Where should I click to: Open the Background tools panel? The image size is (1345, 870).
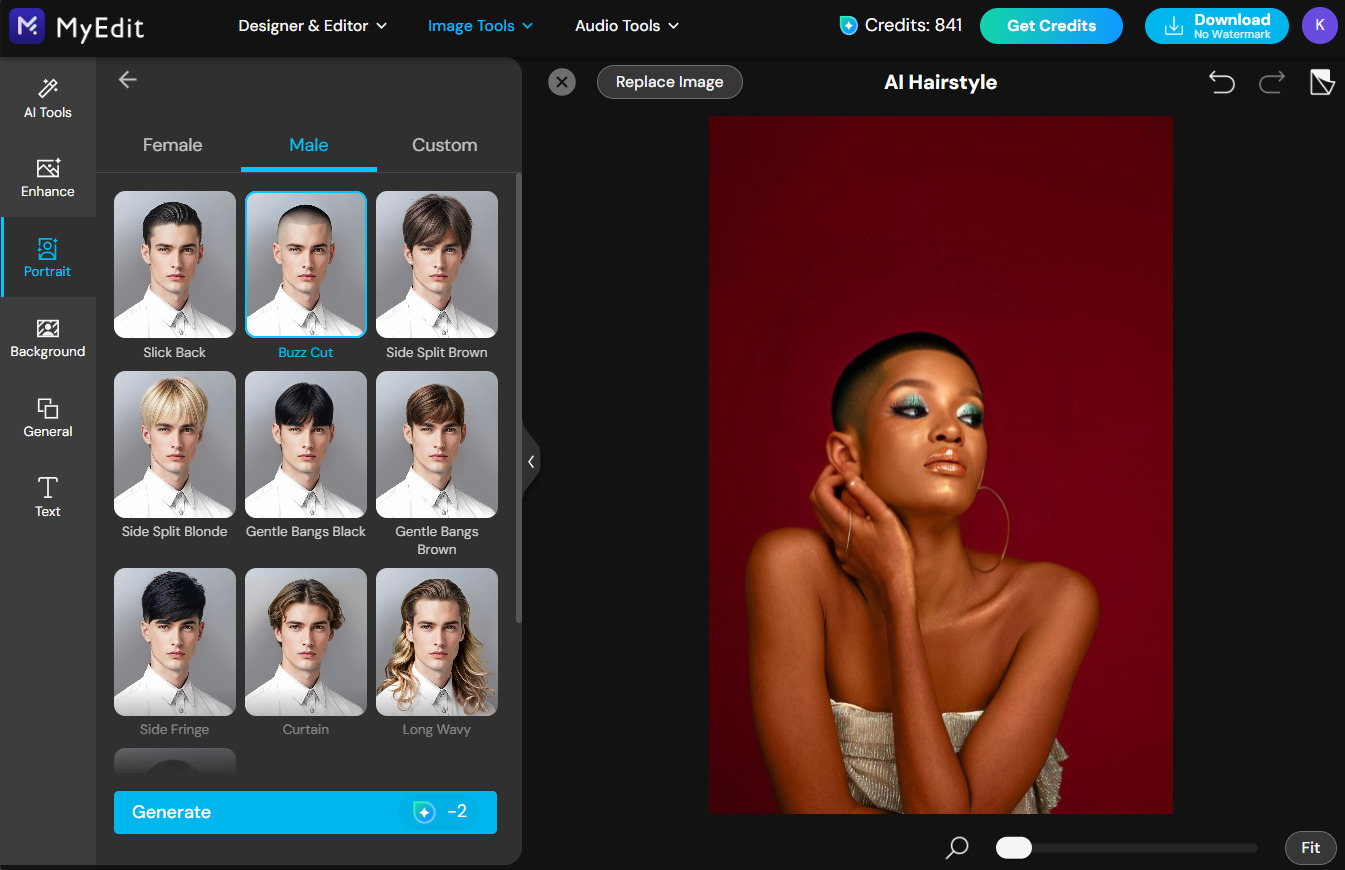tap(47, 337)
